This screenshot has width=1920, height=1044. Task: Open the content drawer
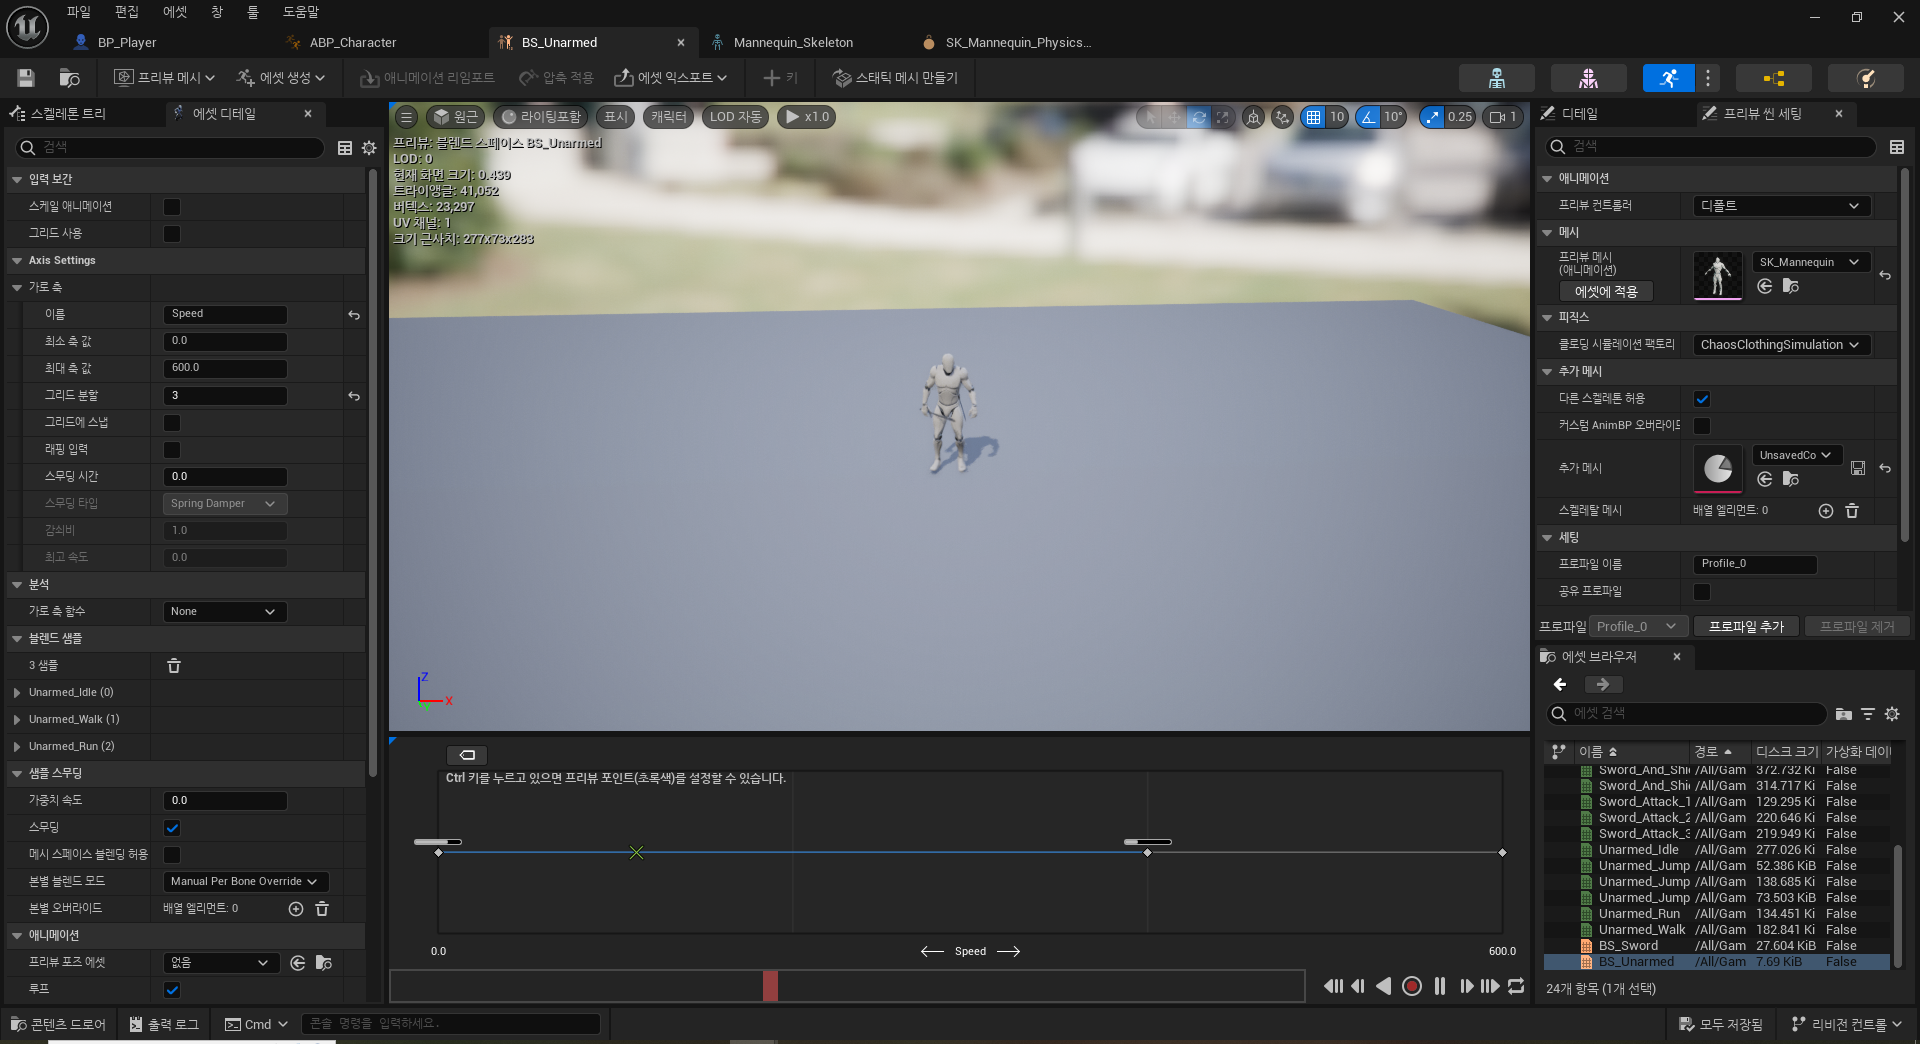(58, 1025)
